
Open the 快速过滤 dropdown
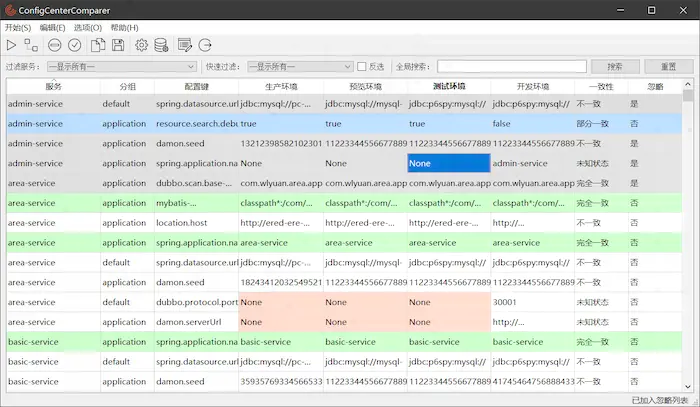click(x=300, y=66)
